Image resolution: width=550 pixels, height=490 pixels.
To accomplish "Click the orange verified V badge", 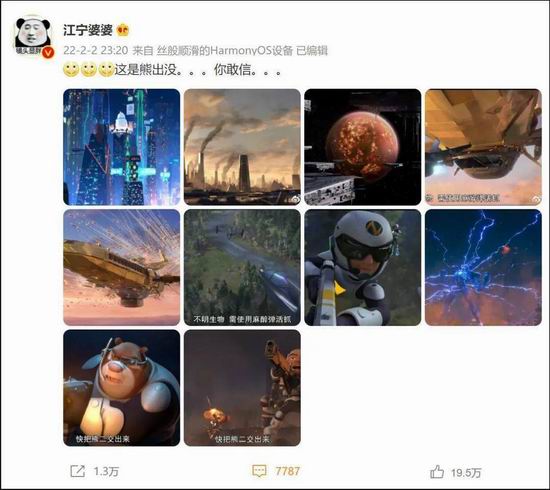I will point(48,53).
